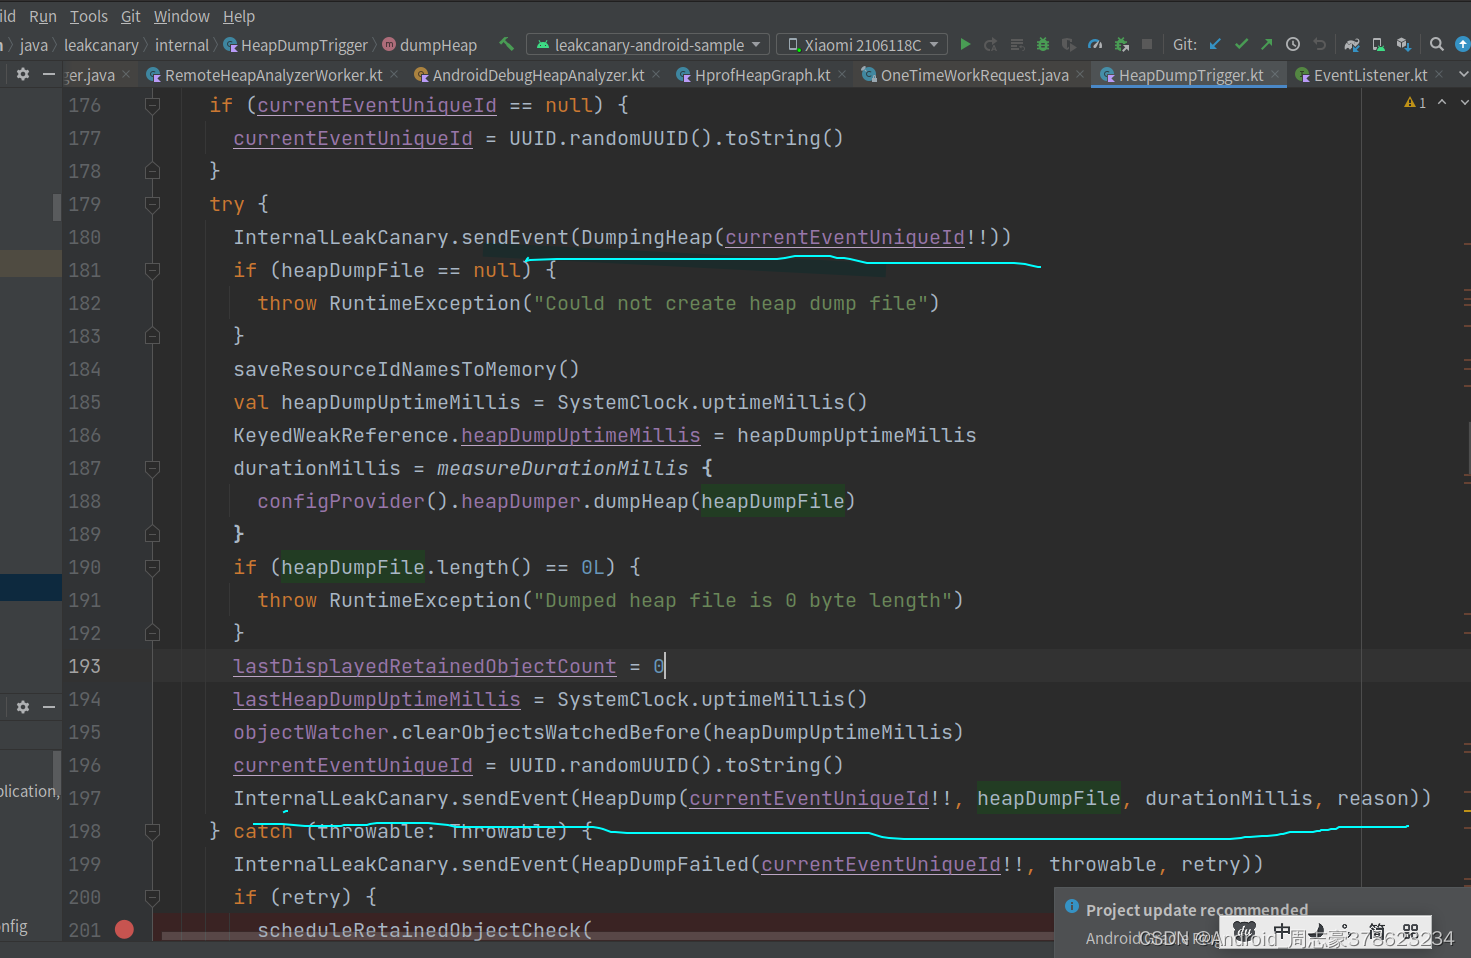This screenshot has height=958, width=1471.
Task: Click Sync Project with Gradle Files icon
Action: pyautogui.click(x=1352, y=44)
